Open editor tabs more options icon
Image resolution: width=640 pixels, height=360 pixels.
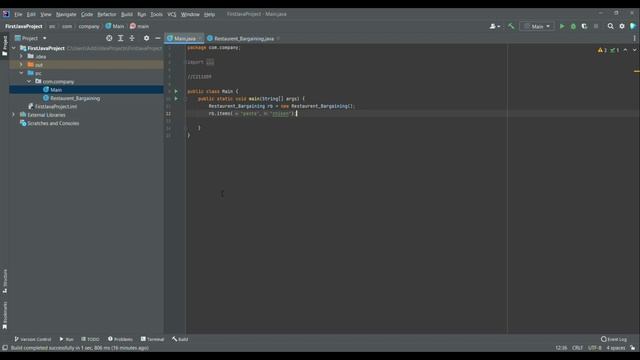coord(634,38)
